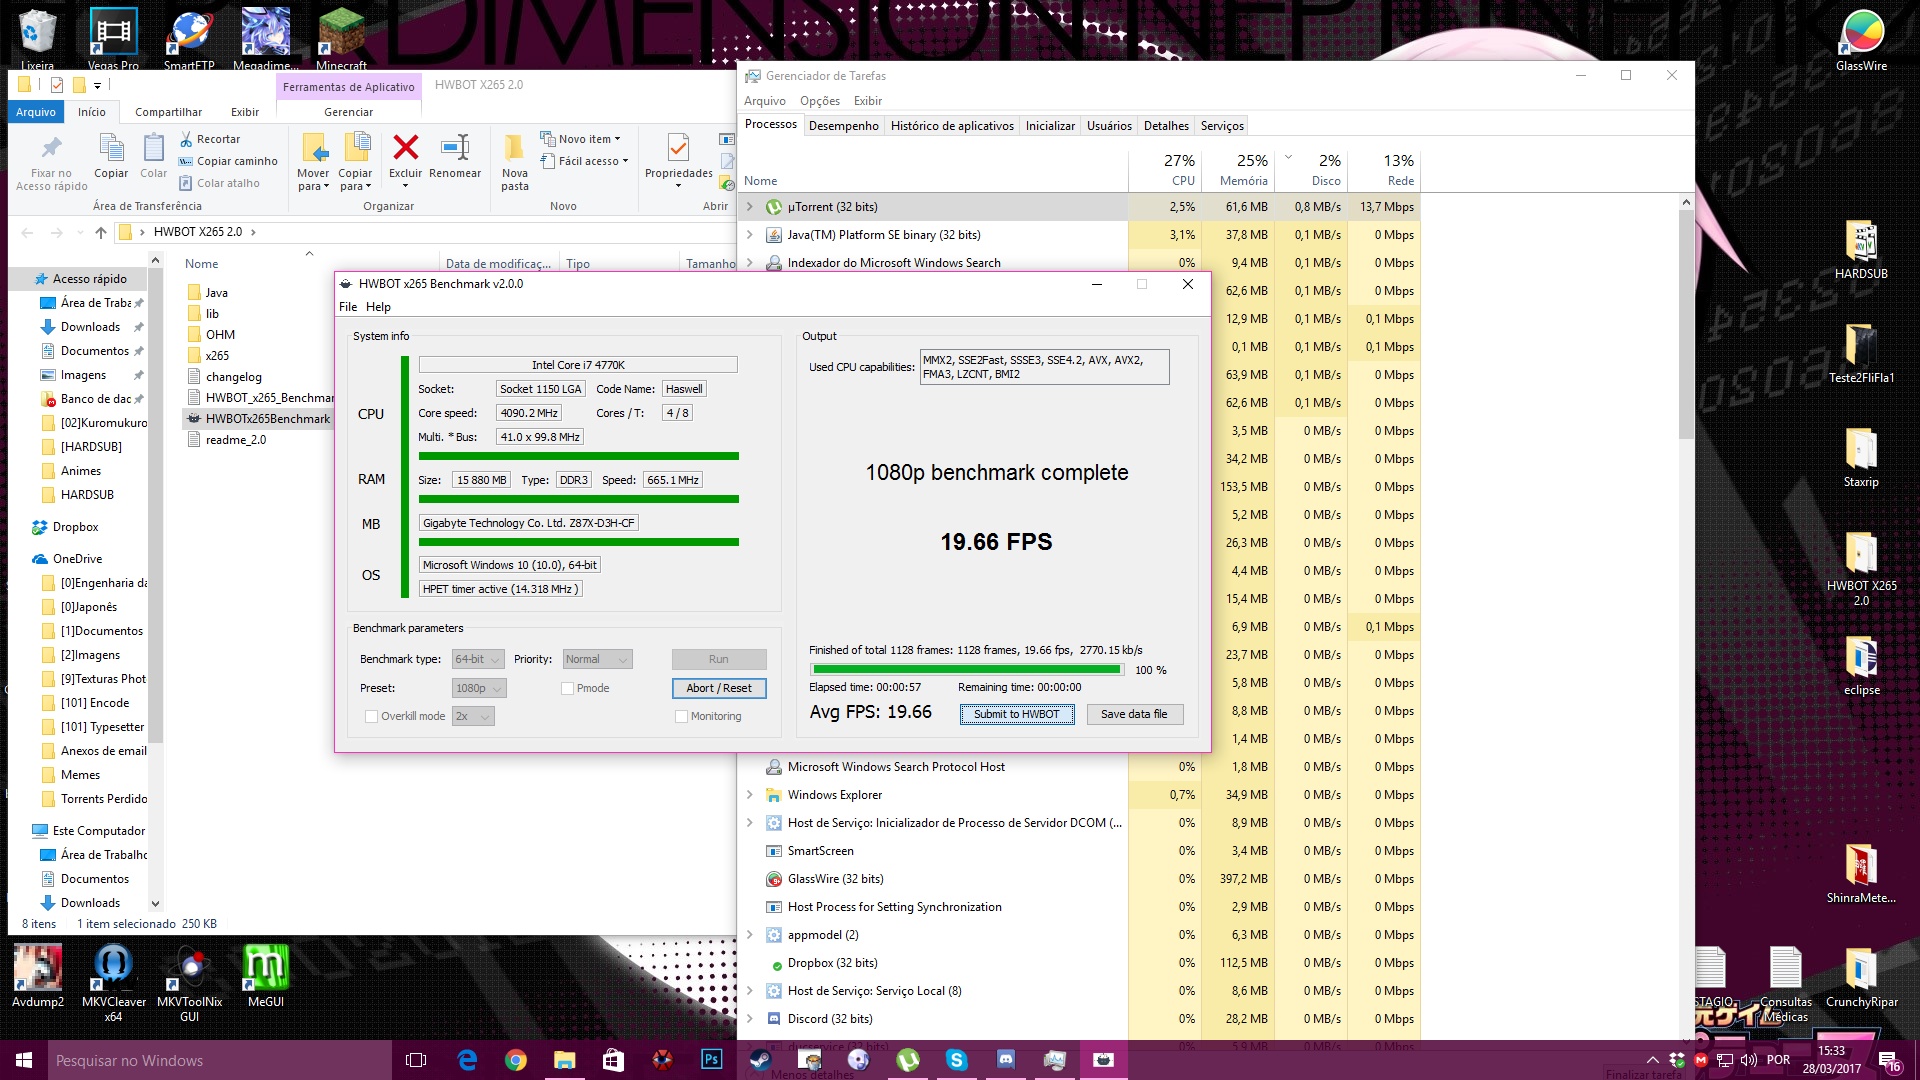Open Opções menu in Task Manager
This screenshot has width=1920, height=1080.
point(819,101)
